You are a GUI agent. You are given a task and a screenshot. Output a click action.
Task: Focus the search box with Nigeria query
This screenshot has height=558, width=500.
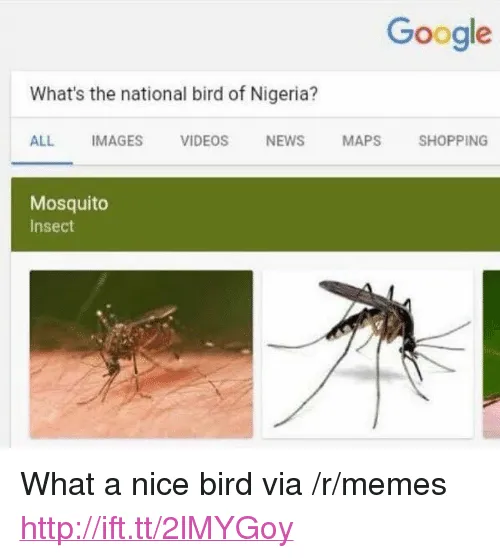click(255, 94)
